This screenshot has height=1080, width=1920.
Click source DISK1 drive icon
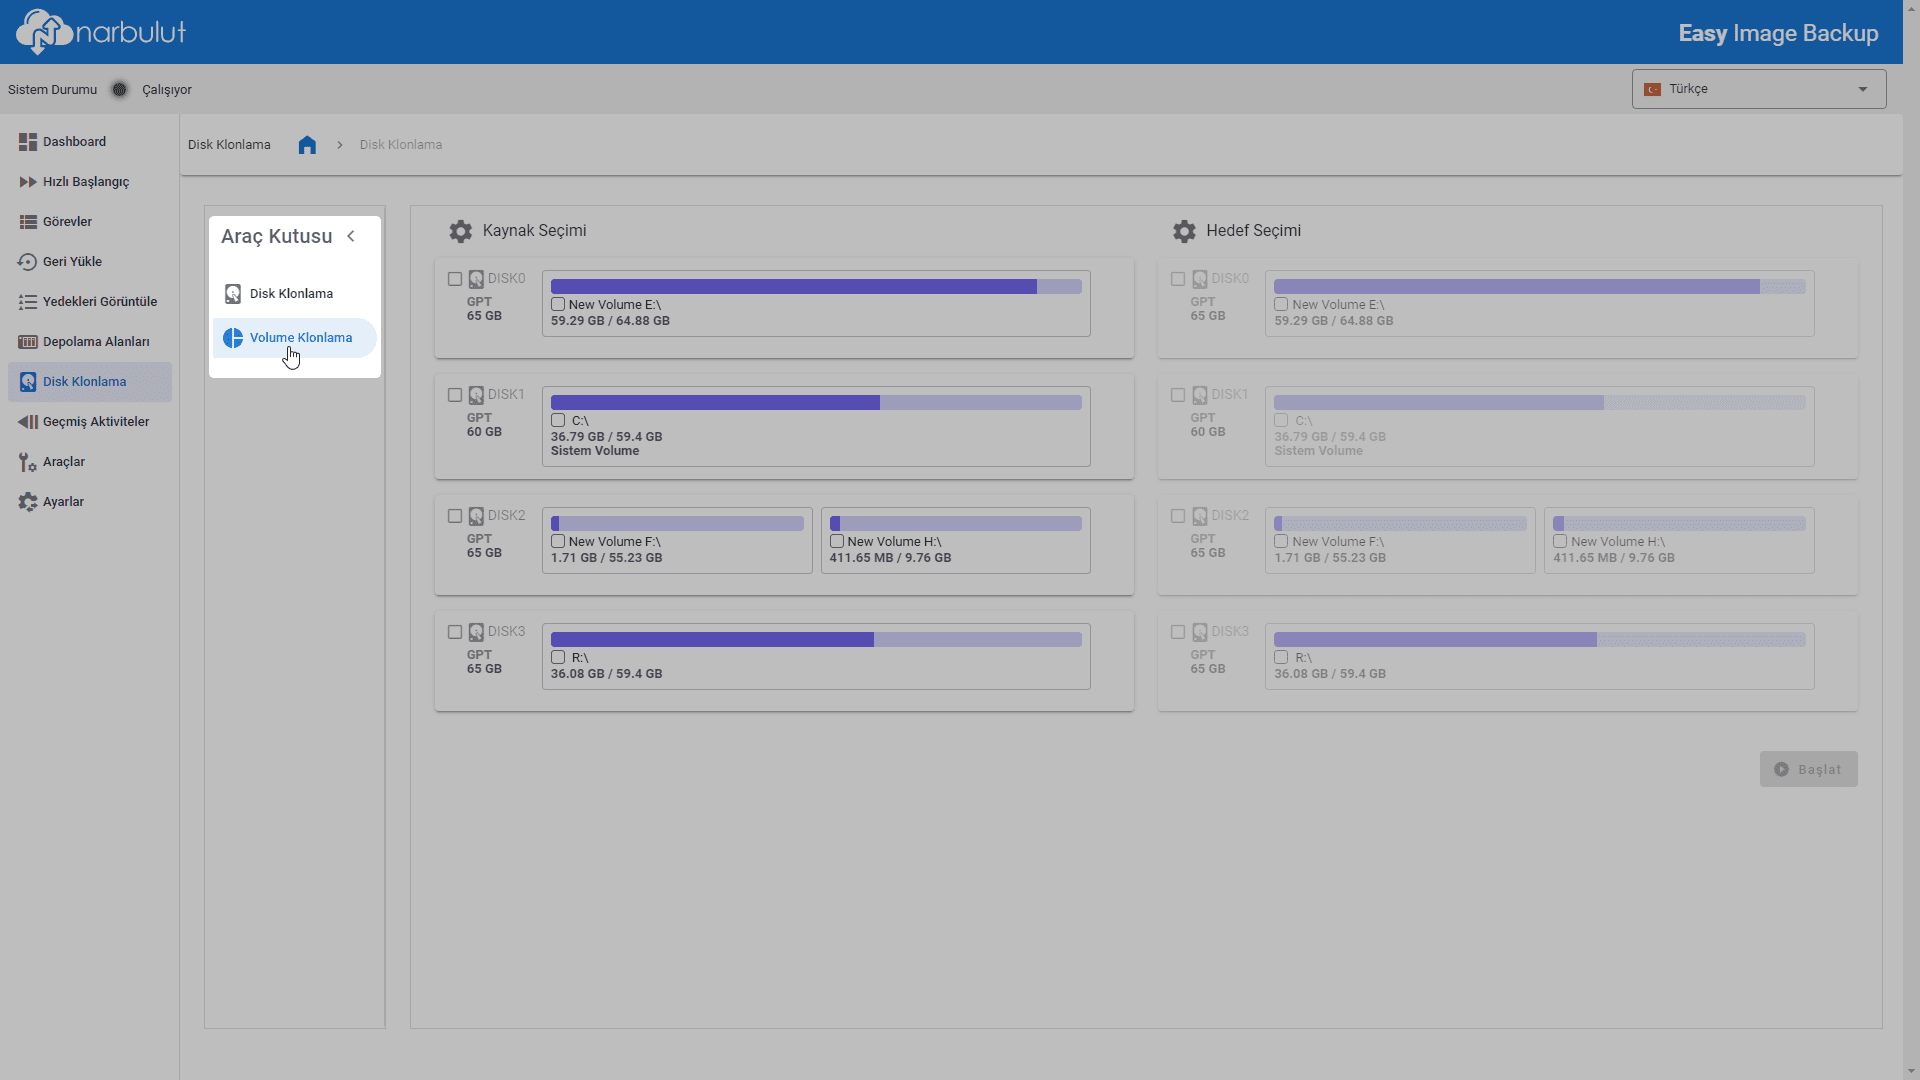pos(476,395)
